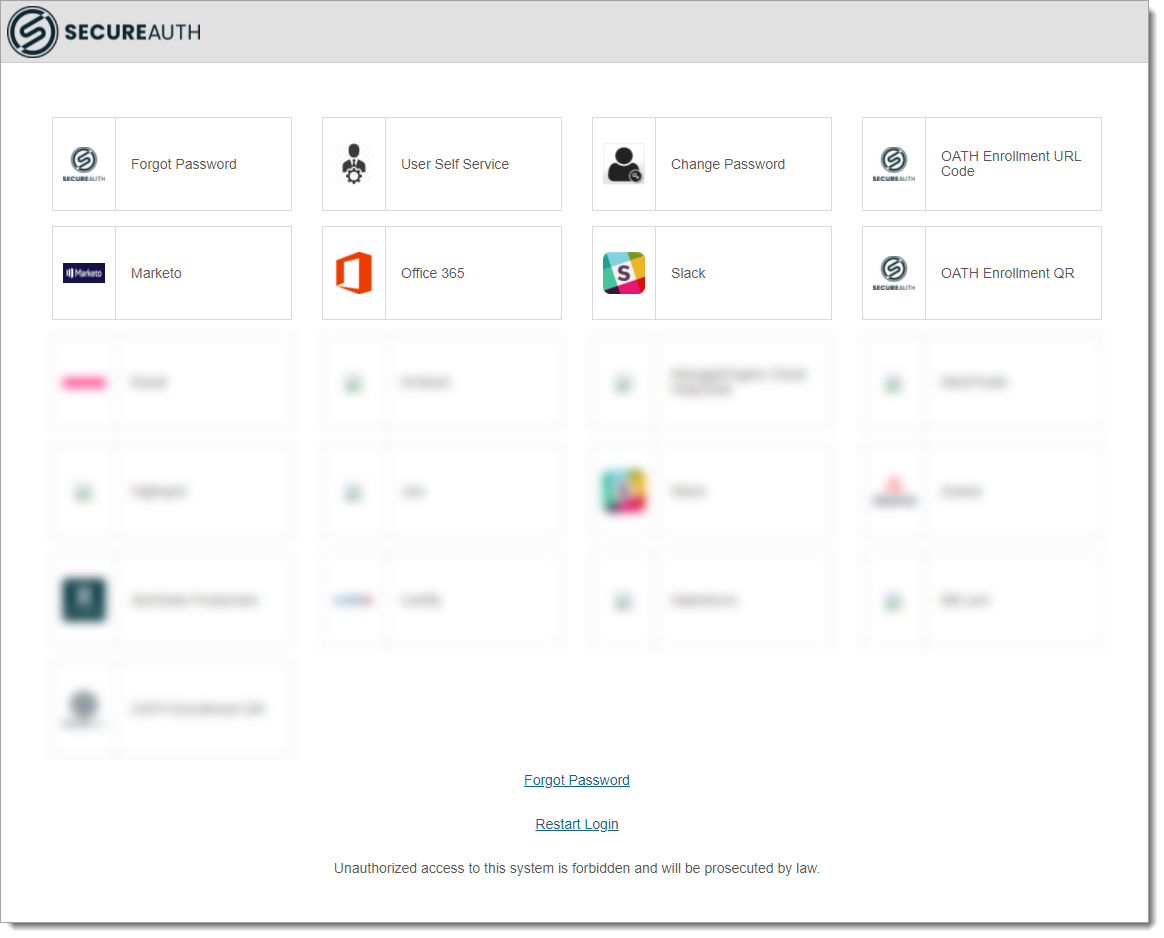The height and width of the screenshot is (938, 1164).
Task: Click the Office 365 app icon
Action: click(353, 272)
